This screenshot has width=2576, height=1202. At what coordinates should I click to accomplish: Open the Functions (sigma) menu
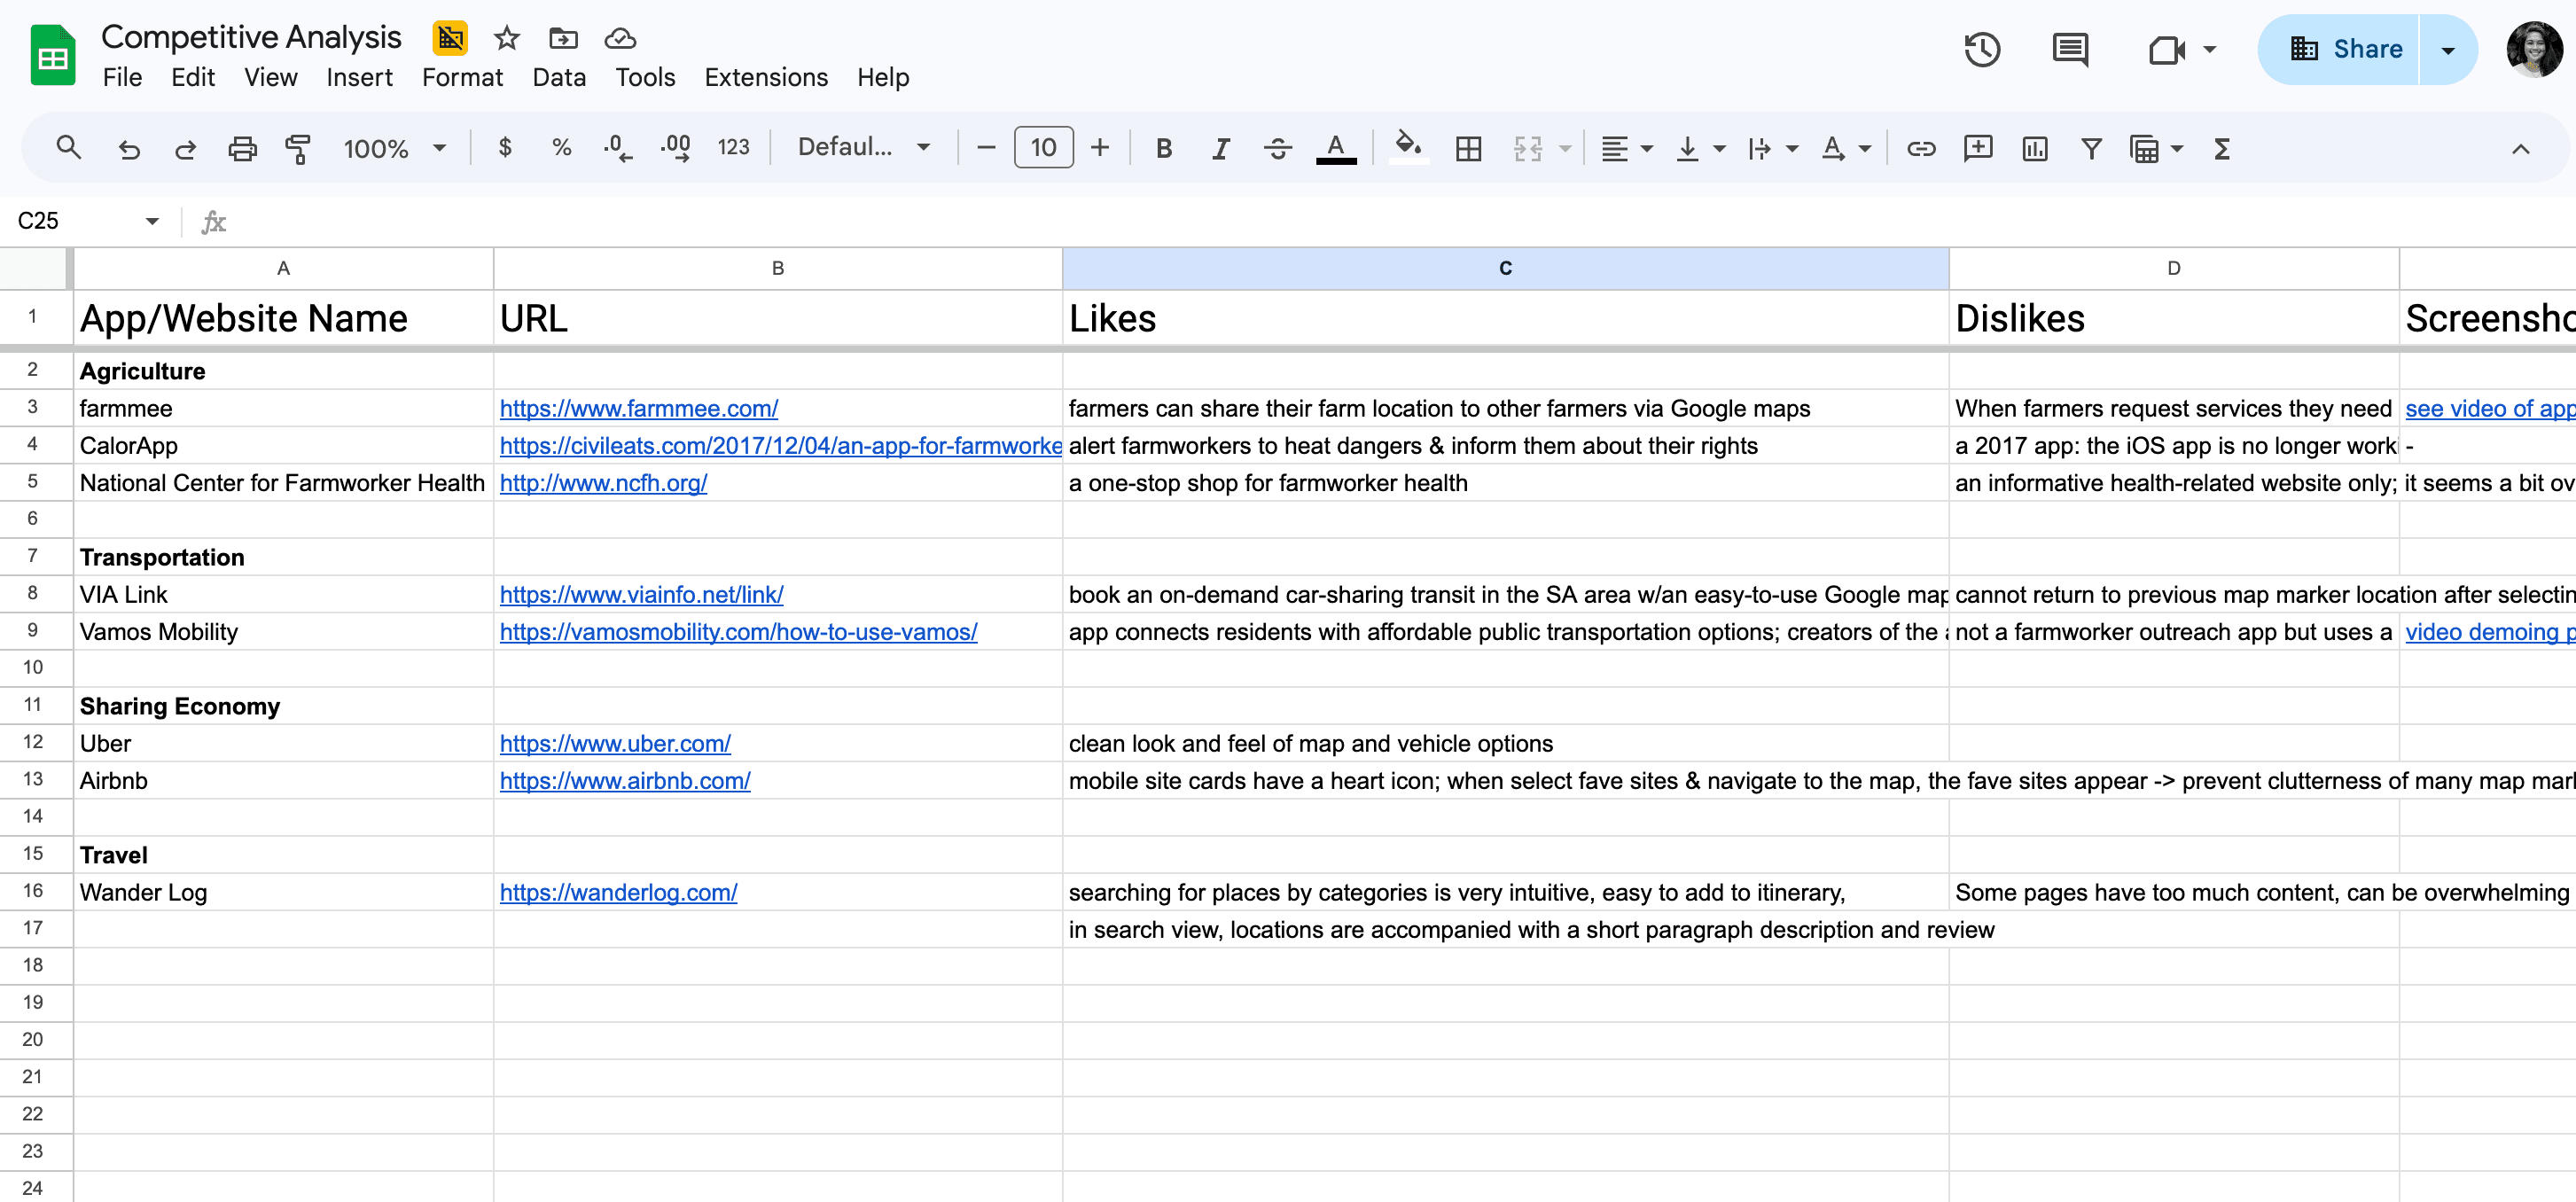click(x=2220, y=148)
